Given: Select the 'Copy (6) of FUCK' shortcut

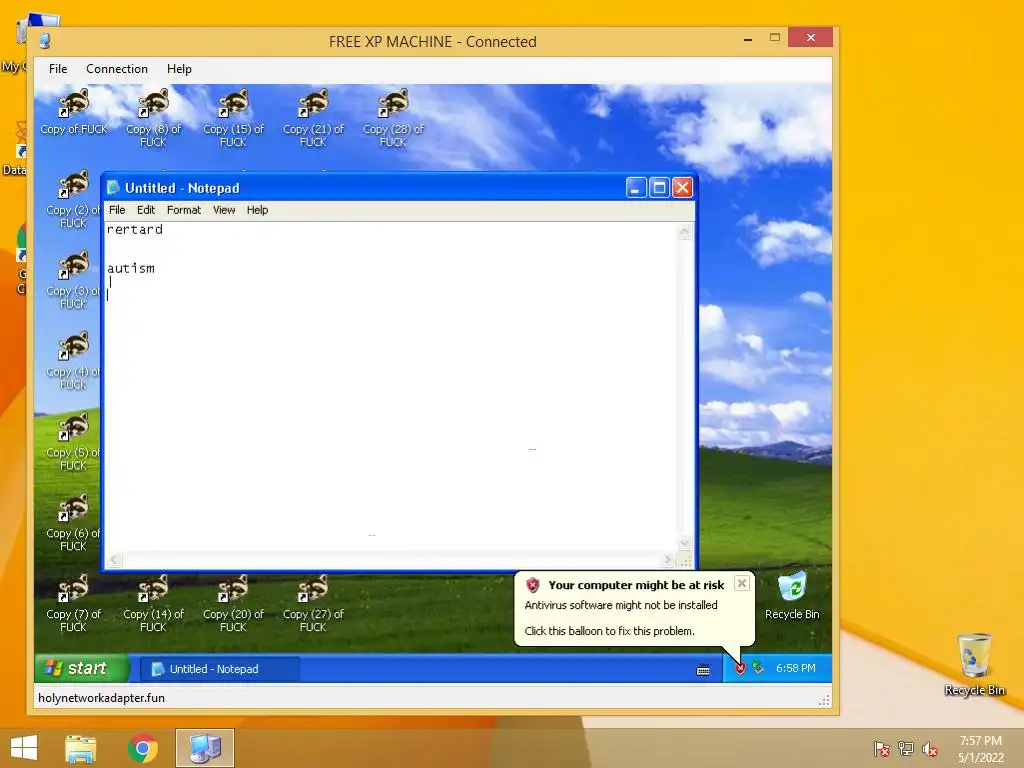Looking at the screenshot, I should coord(73,522).
